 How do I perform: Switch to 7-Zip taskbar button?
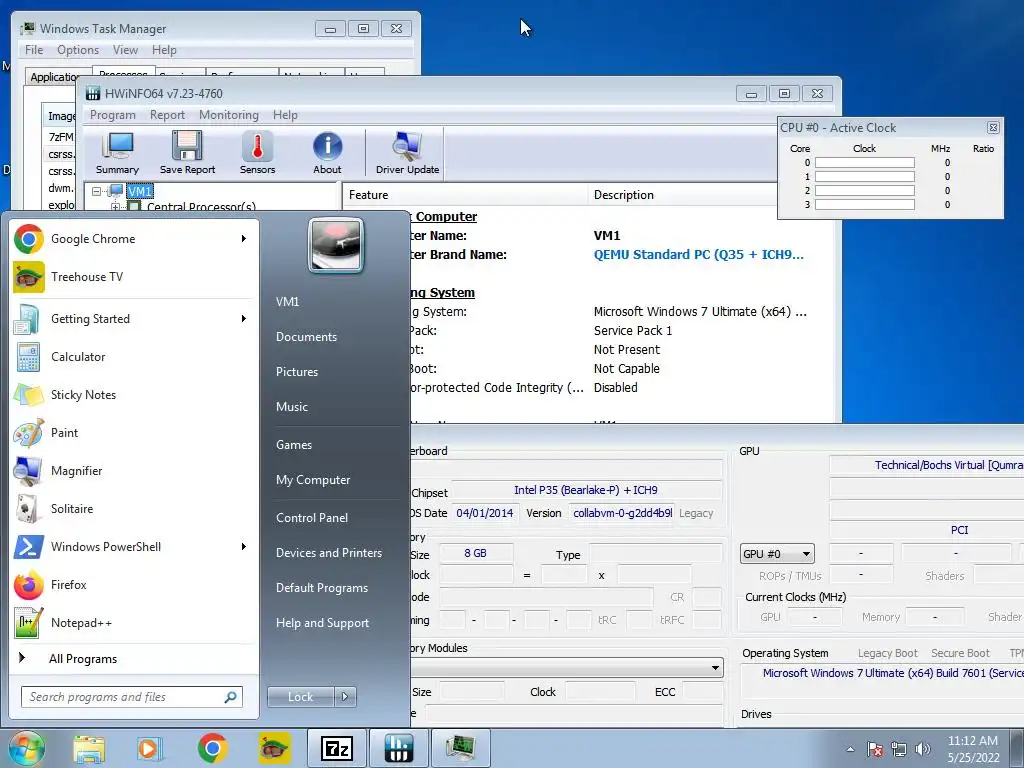[337, 748]
